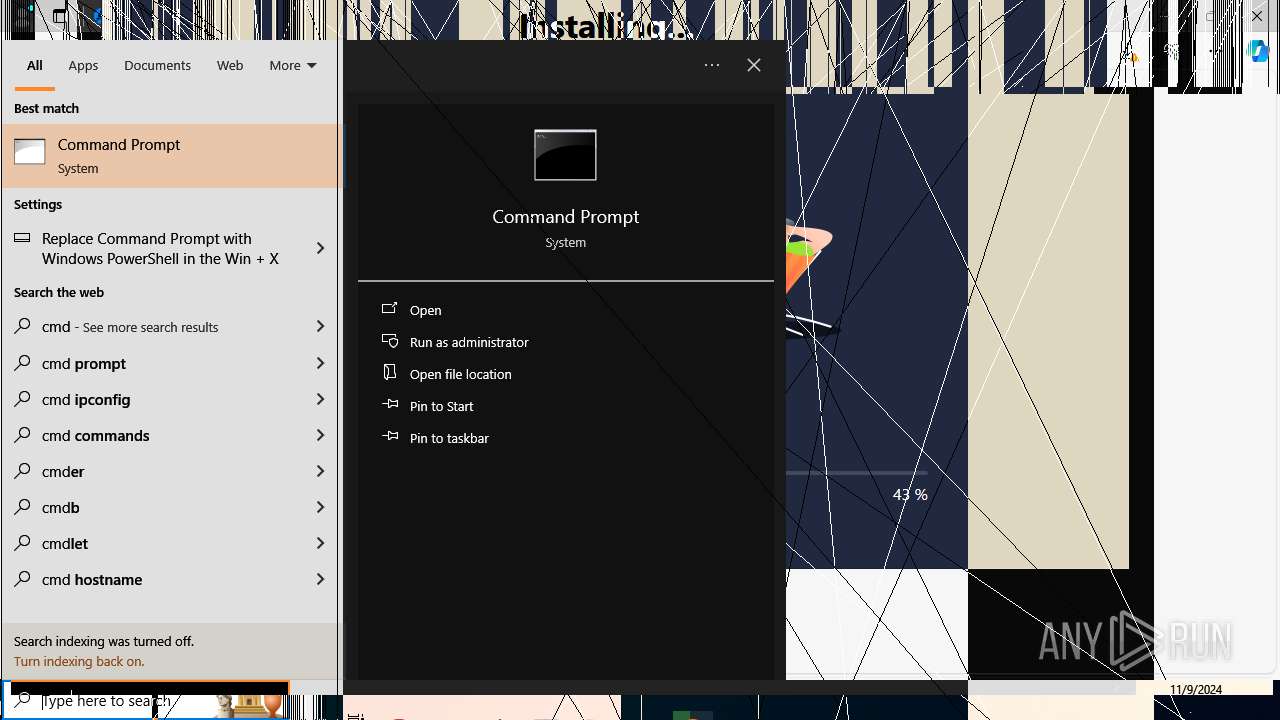
Task: Switch to the Apps search tab
Action: click(83, 65)
